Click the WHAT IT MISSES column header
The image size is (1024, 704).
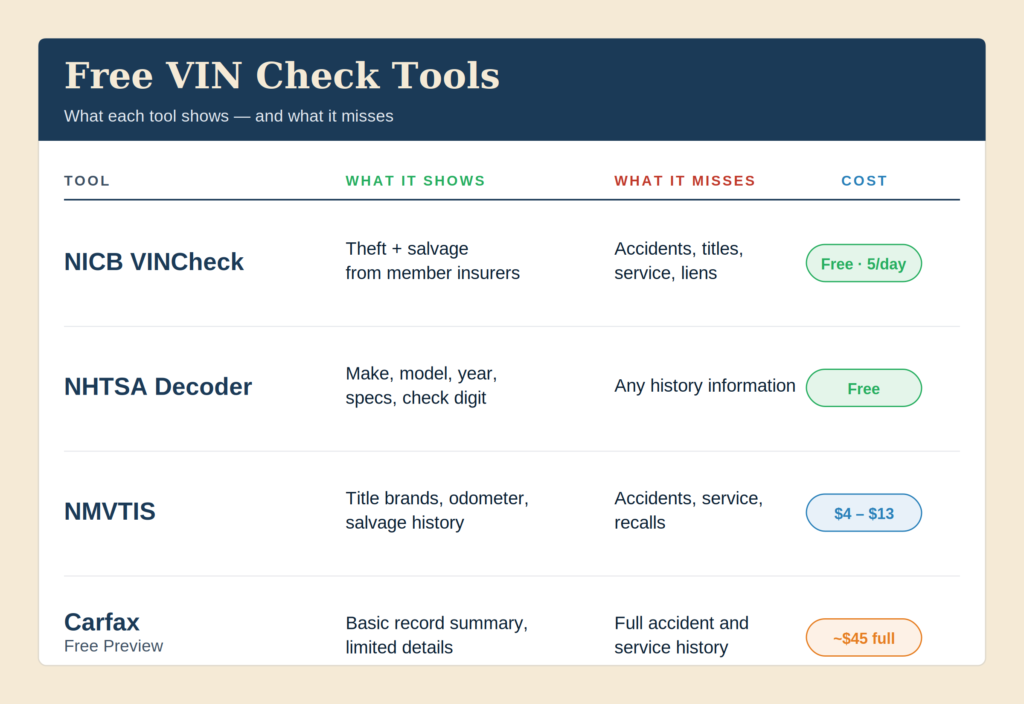coord(684,181)
